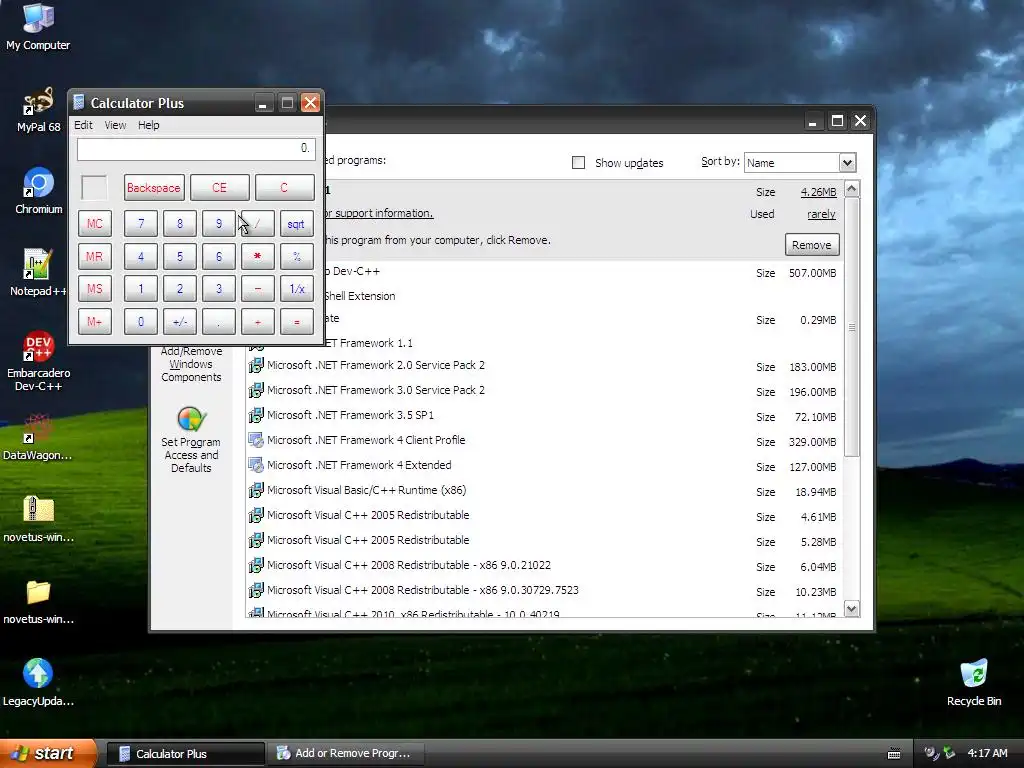This screenshot has width=1024, height=768.
Task: Open the Windows start menu
Action: pyautogui.click(x=48, y=754)
